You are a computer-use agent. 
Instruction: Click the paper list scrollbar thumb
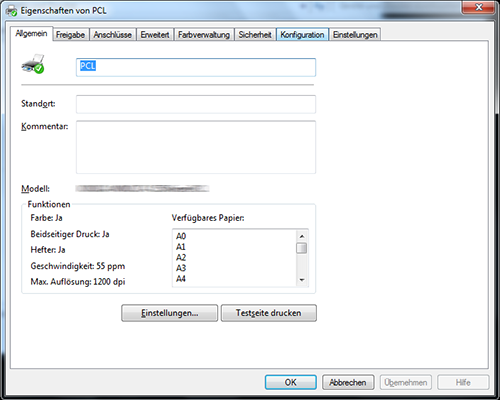pyautogui.click(x=302, y=248)
